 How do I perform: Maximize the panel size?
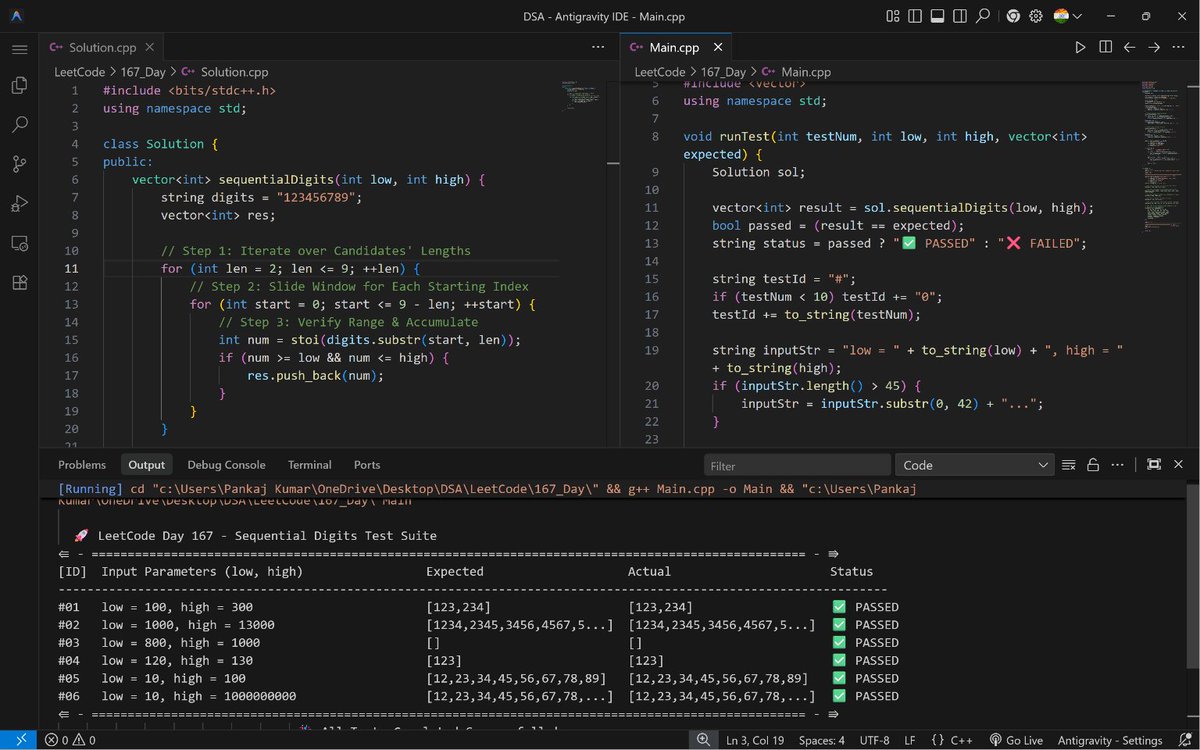click(1154, 465)
